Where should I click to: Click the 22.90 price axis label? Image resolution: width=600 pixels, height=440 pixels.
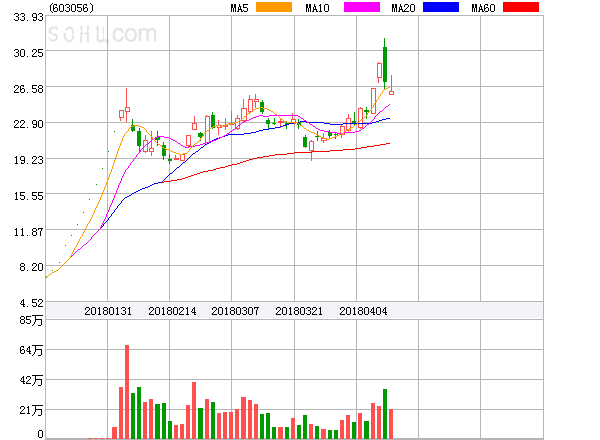29,124
